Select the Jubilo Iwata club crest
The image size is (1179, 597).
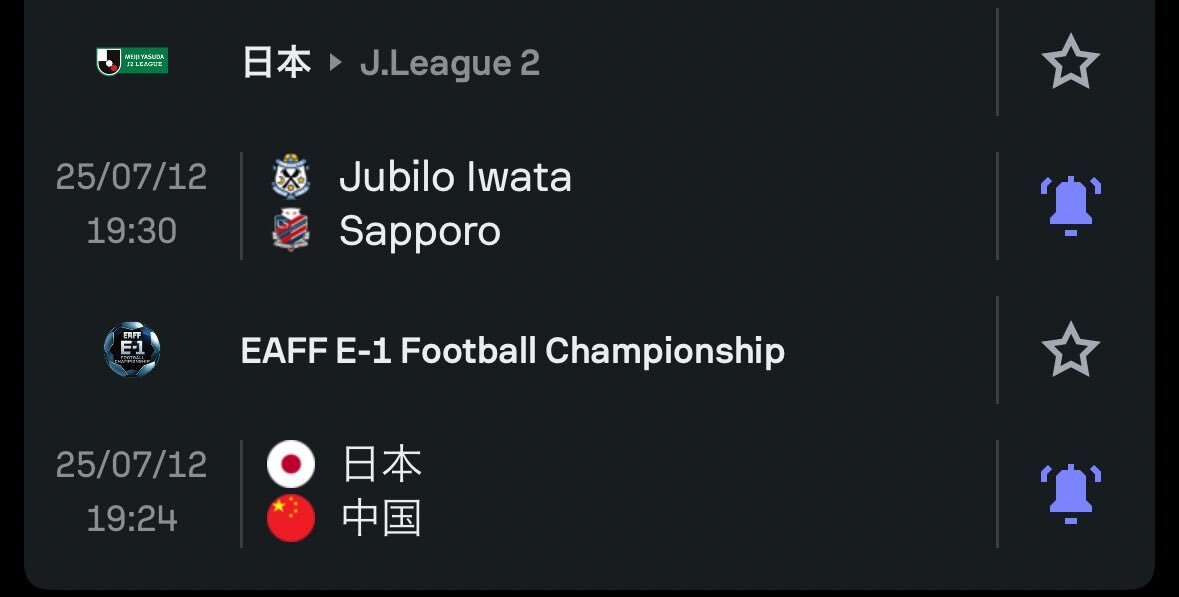click(x=292, y=176)
